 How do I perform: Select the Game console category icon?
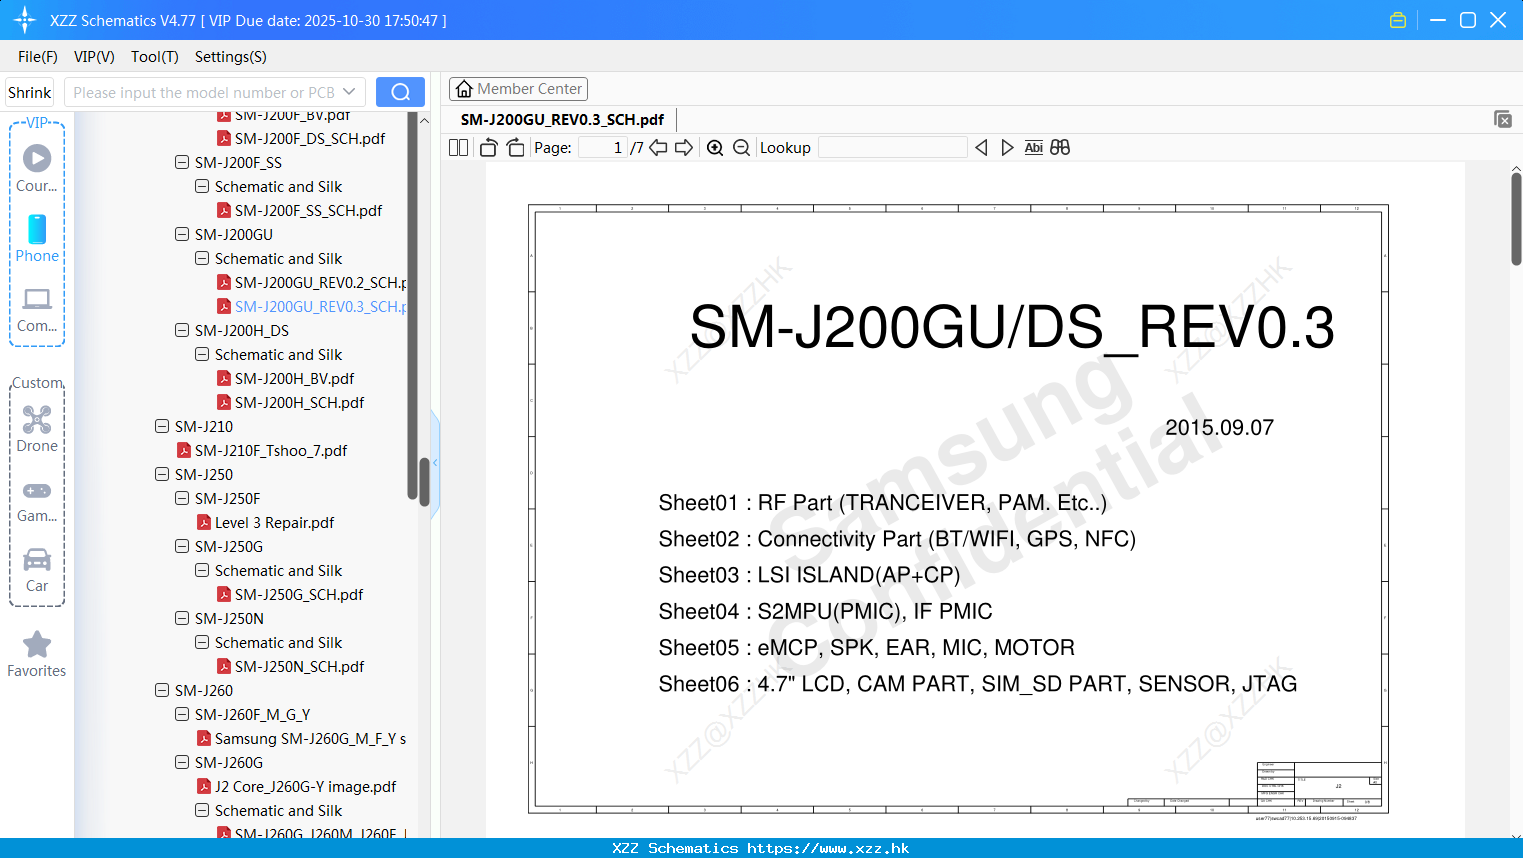pos(37,491)
